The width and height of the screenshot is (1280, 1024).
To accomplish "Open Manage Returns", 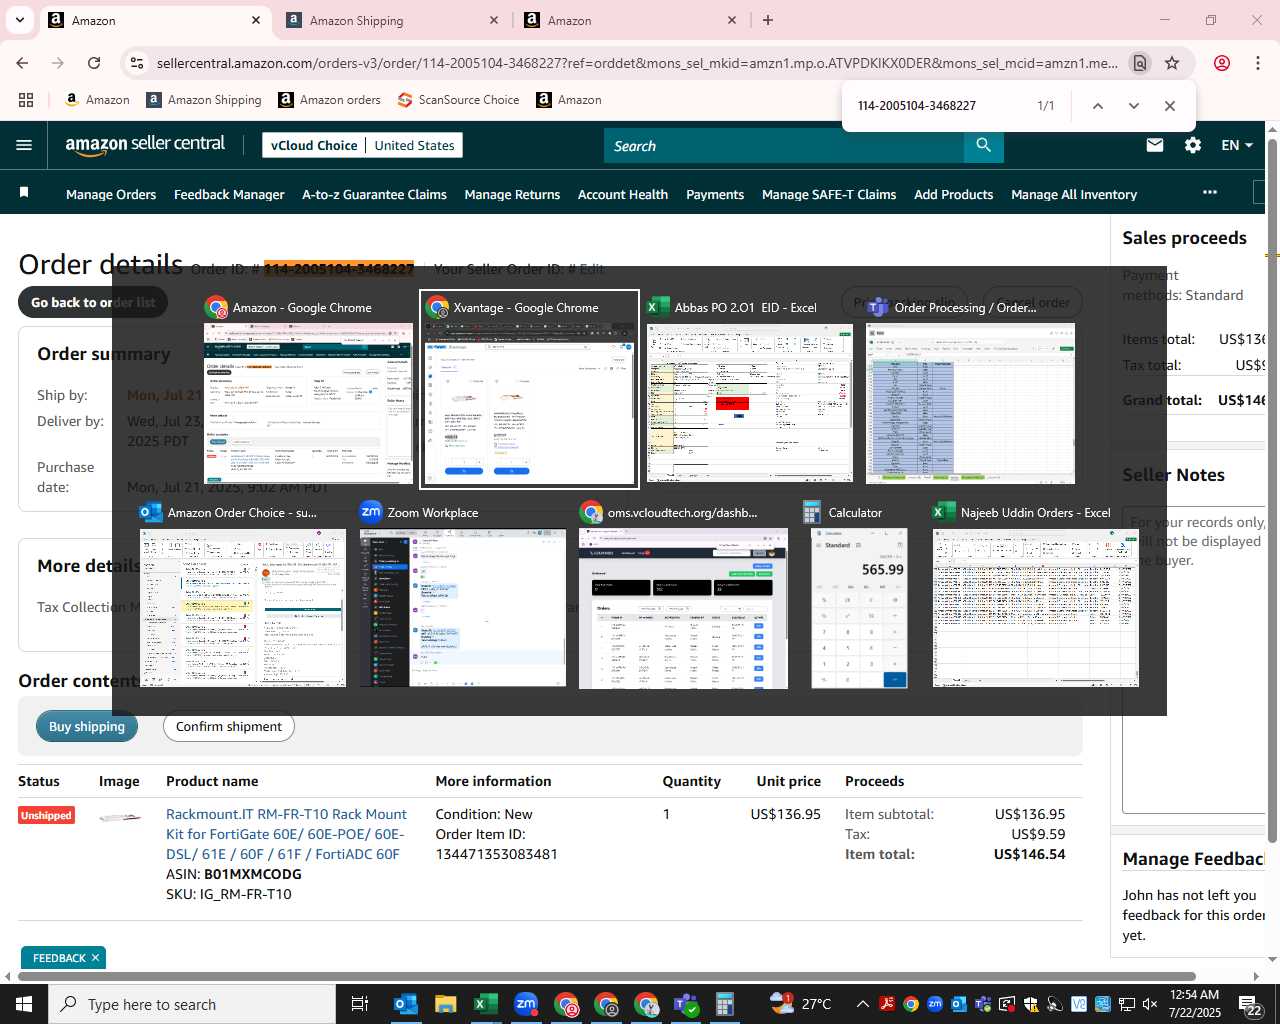I will 512,195.
